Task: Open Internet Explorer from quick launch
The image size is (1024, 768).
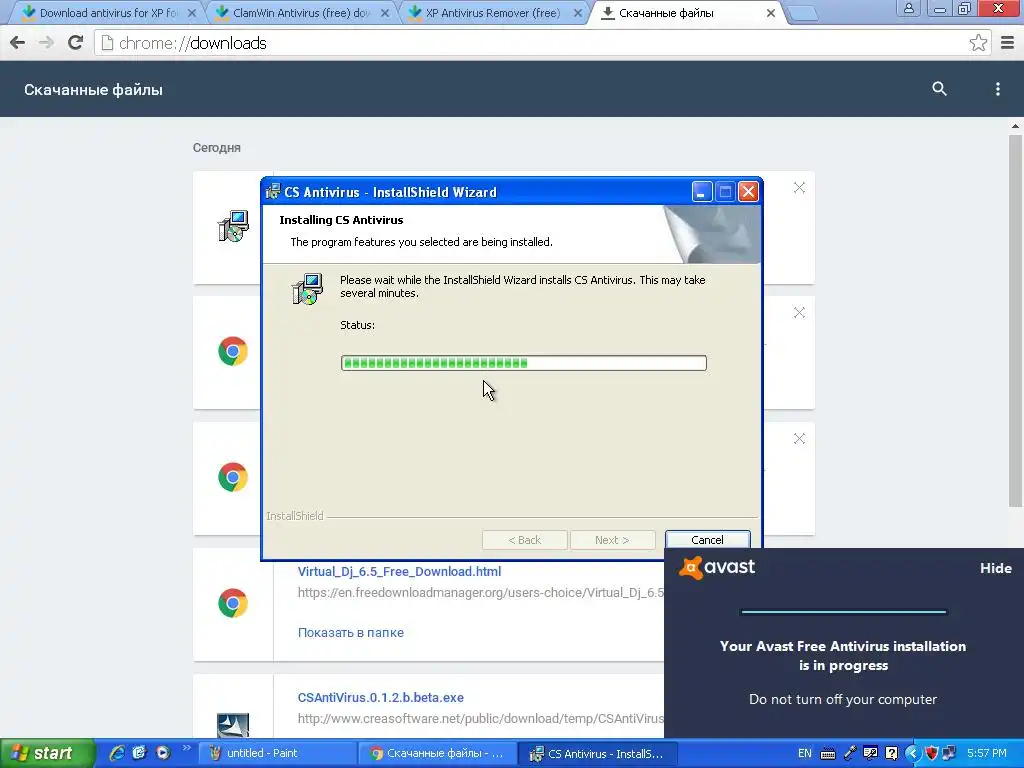Action: pos(117,753)
